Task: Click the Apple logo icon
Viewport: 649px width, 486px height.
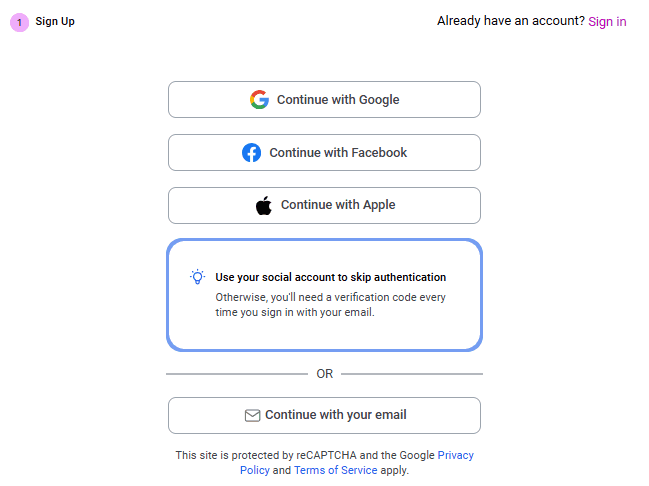Action: coord(264,205)
